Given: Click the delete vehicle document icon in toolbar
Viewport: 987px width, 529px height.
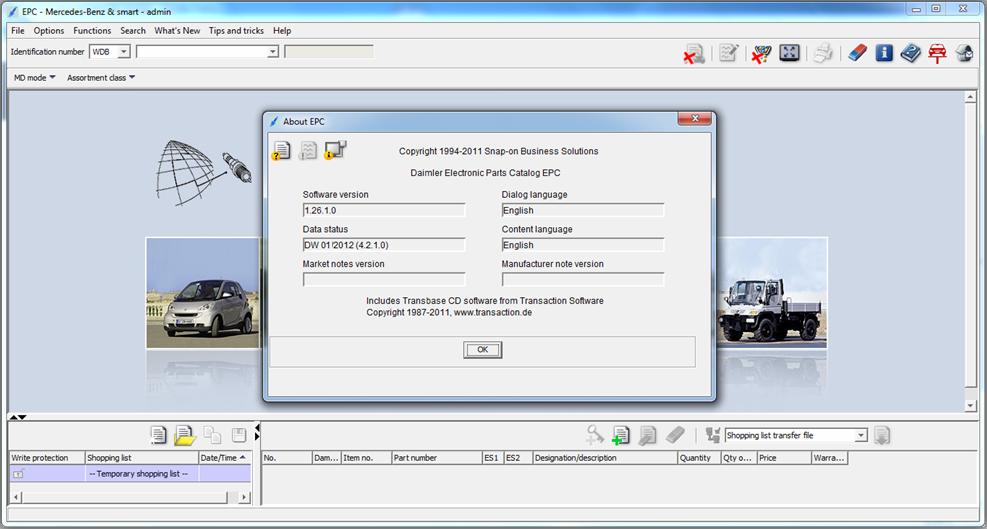Looking at the screenshot, I should point(694,53).
